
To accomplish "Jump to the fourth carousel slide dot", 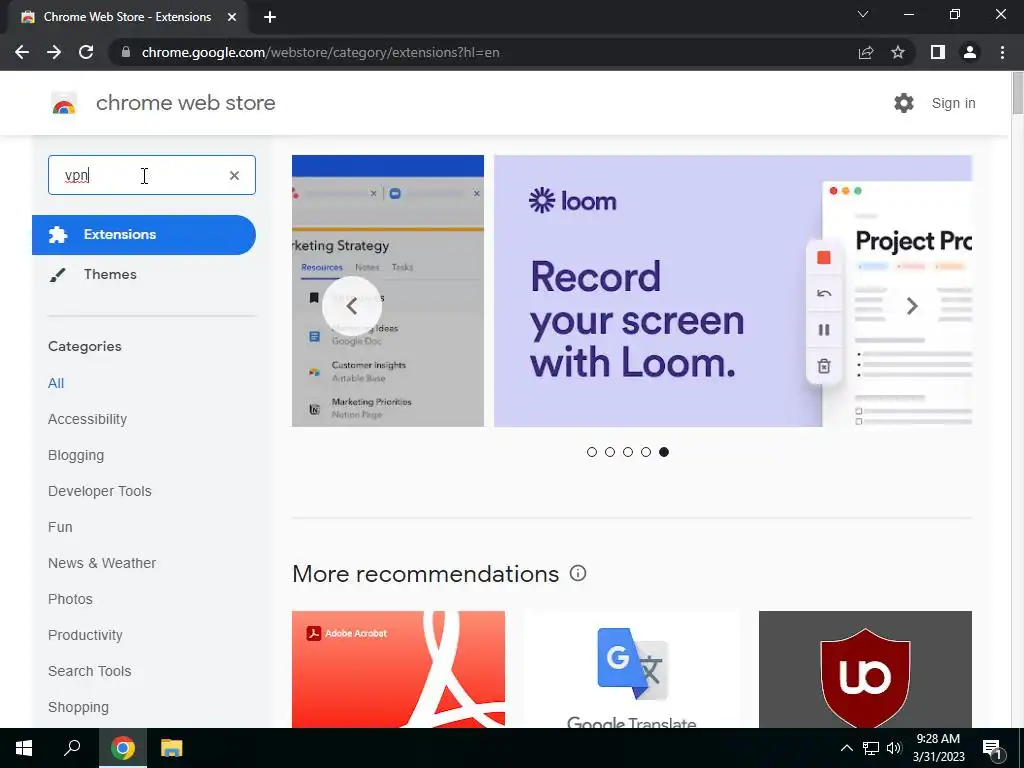I will (x=646, y=452).
